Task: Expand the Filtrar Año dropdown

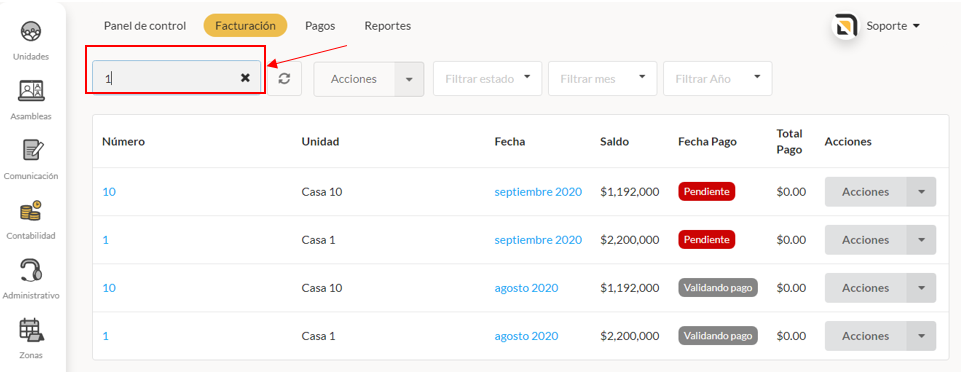Action: (x=718, y=78)
